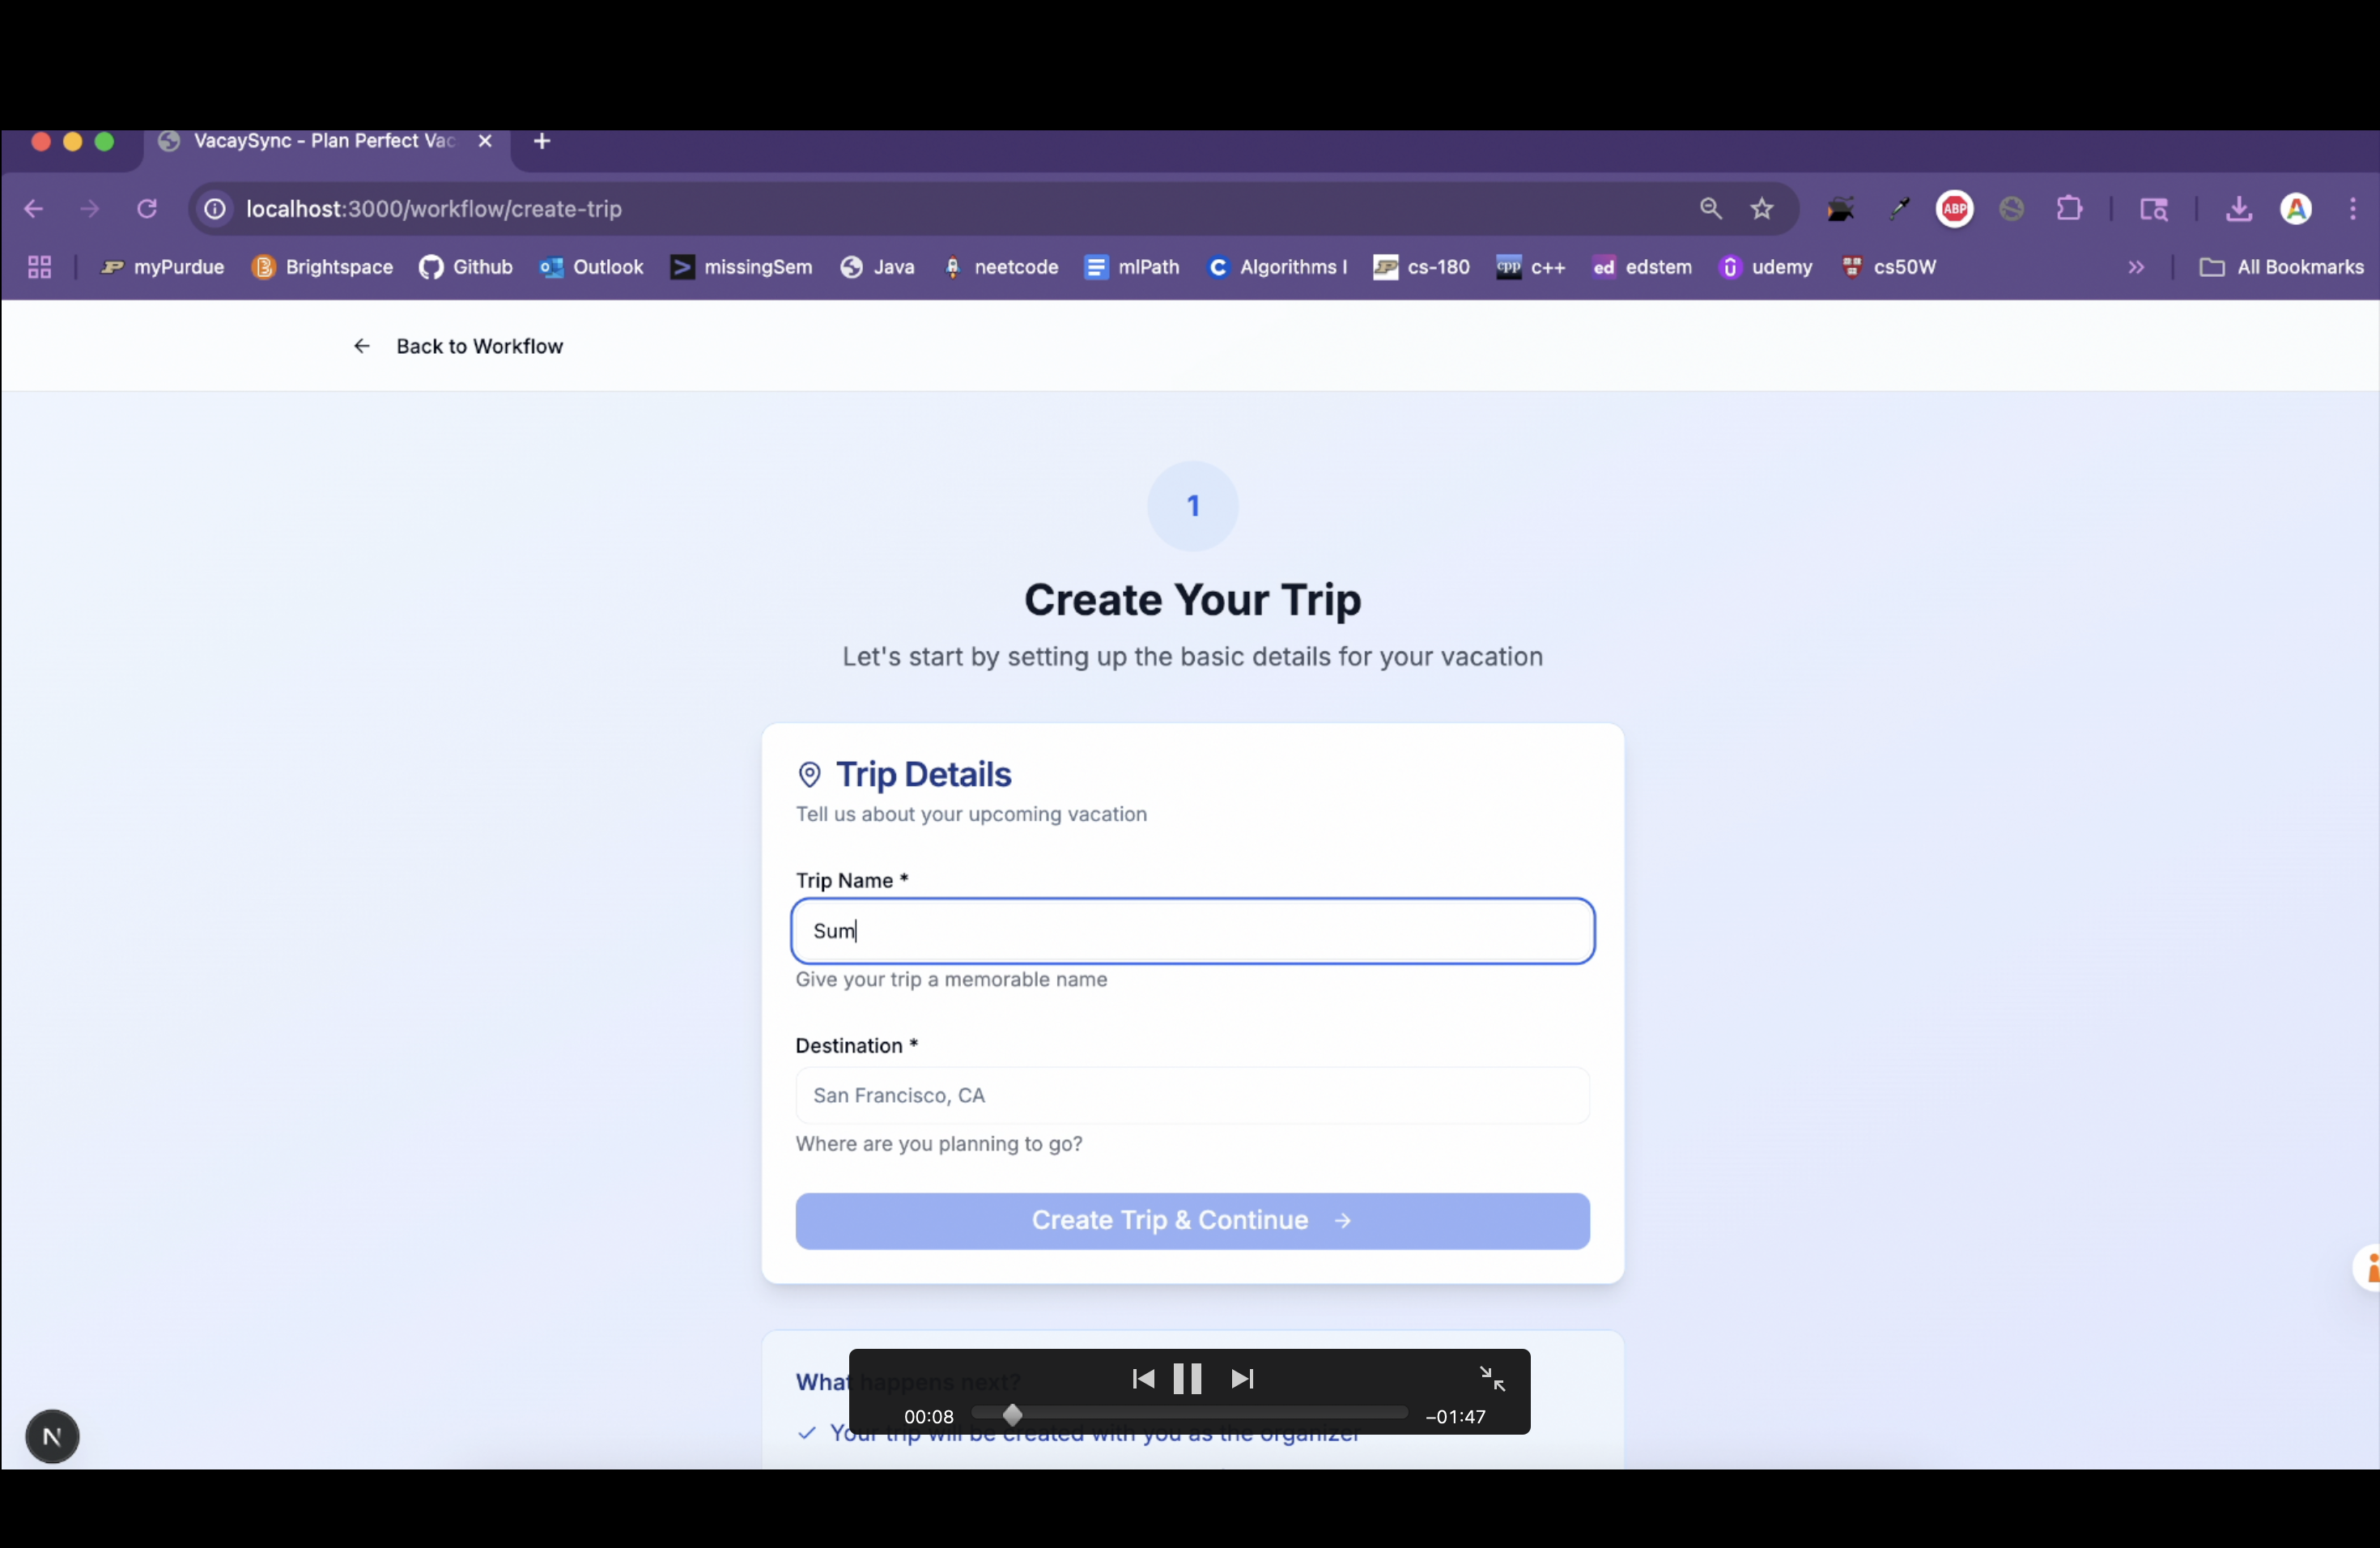Skip to next track in player
2380x1548 pixels.
pos(1242,1379)
